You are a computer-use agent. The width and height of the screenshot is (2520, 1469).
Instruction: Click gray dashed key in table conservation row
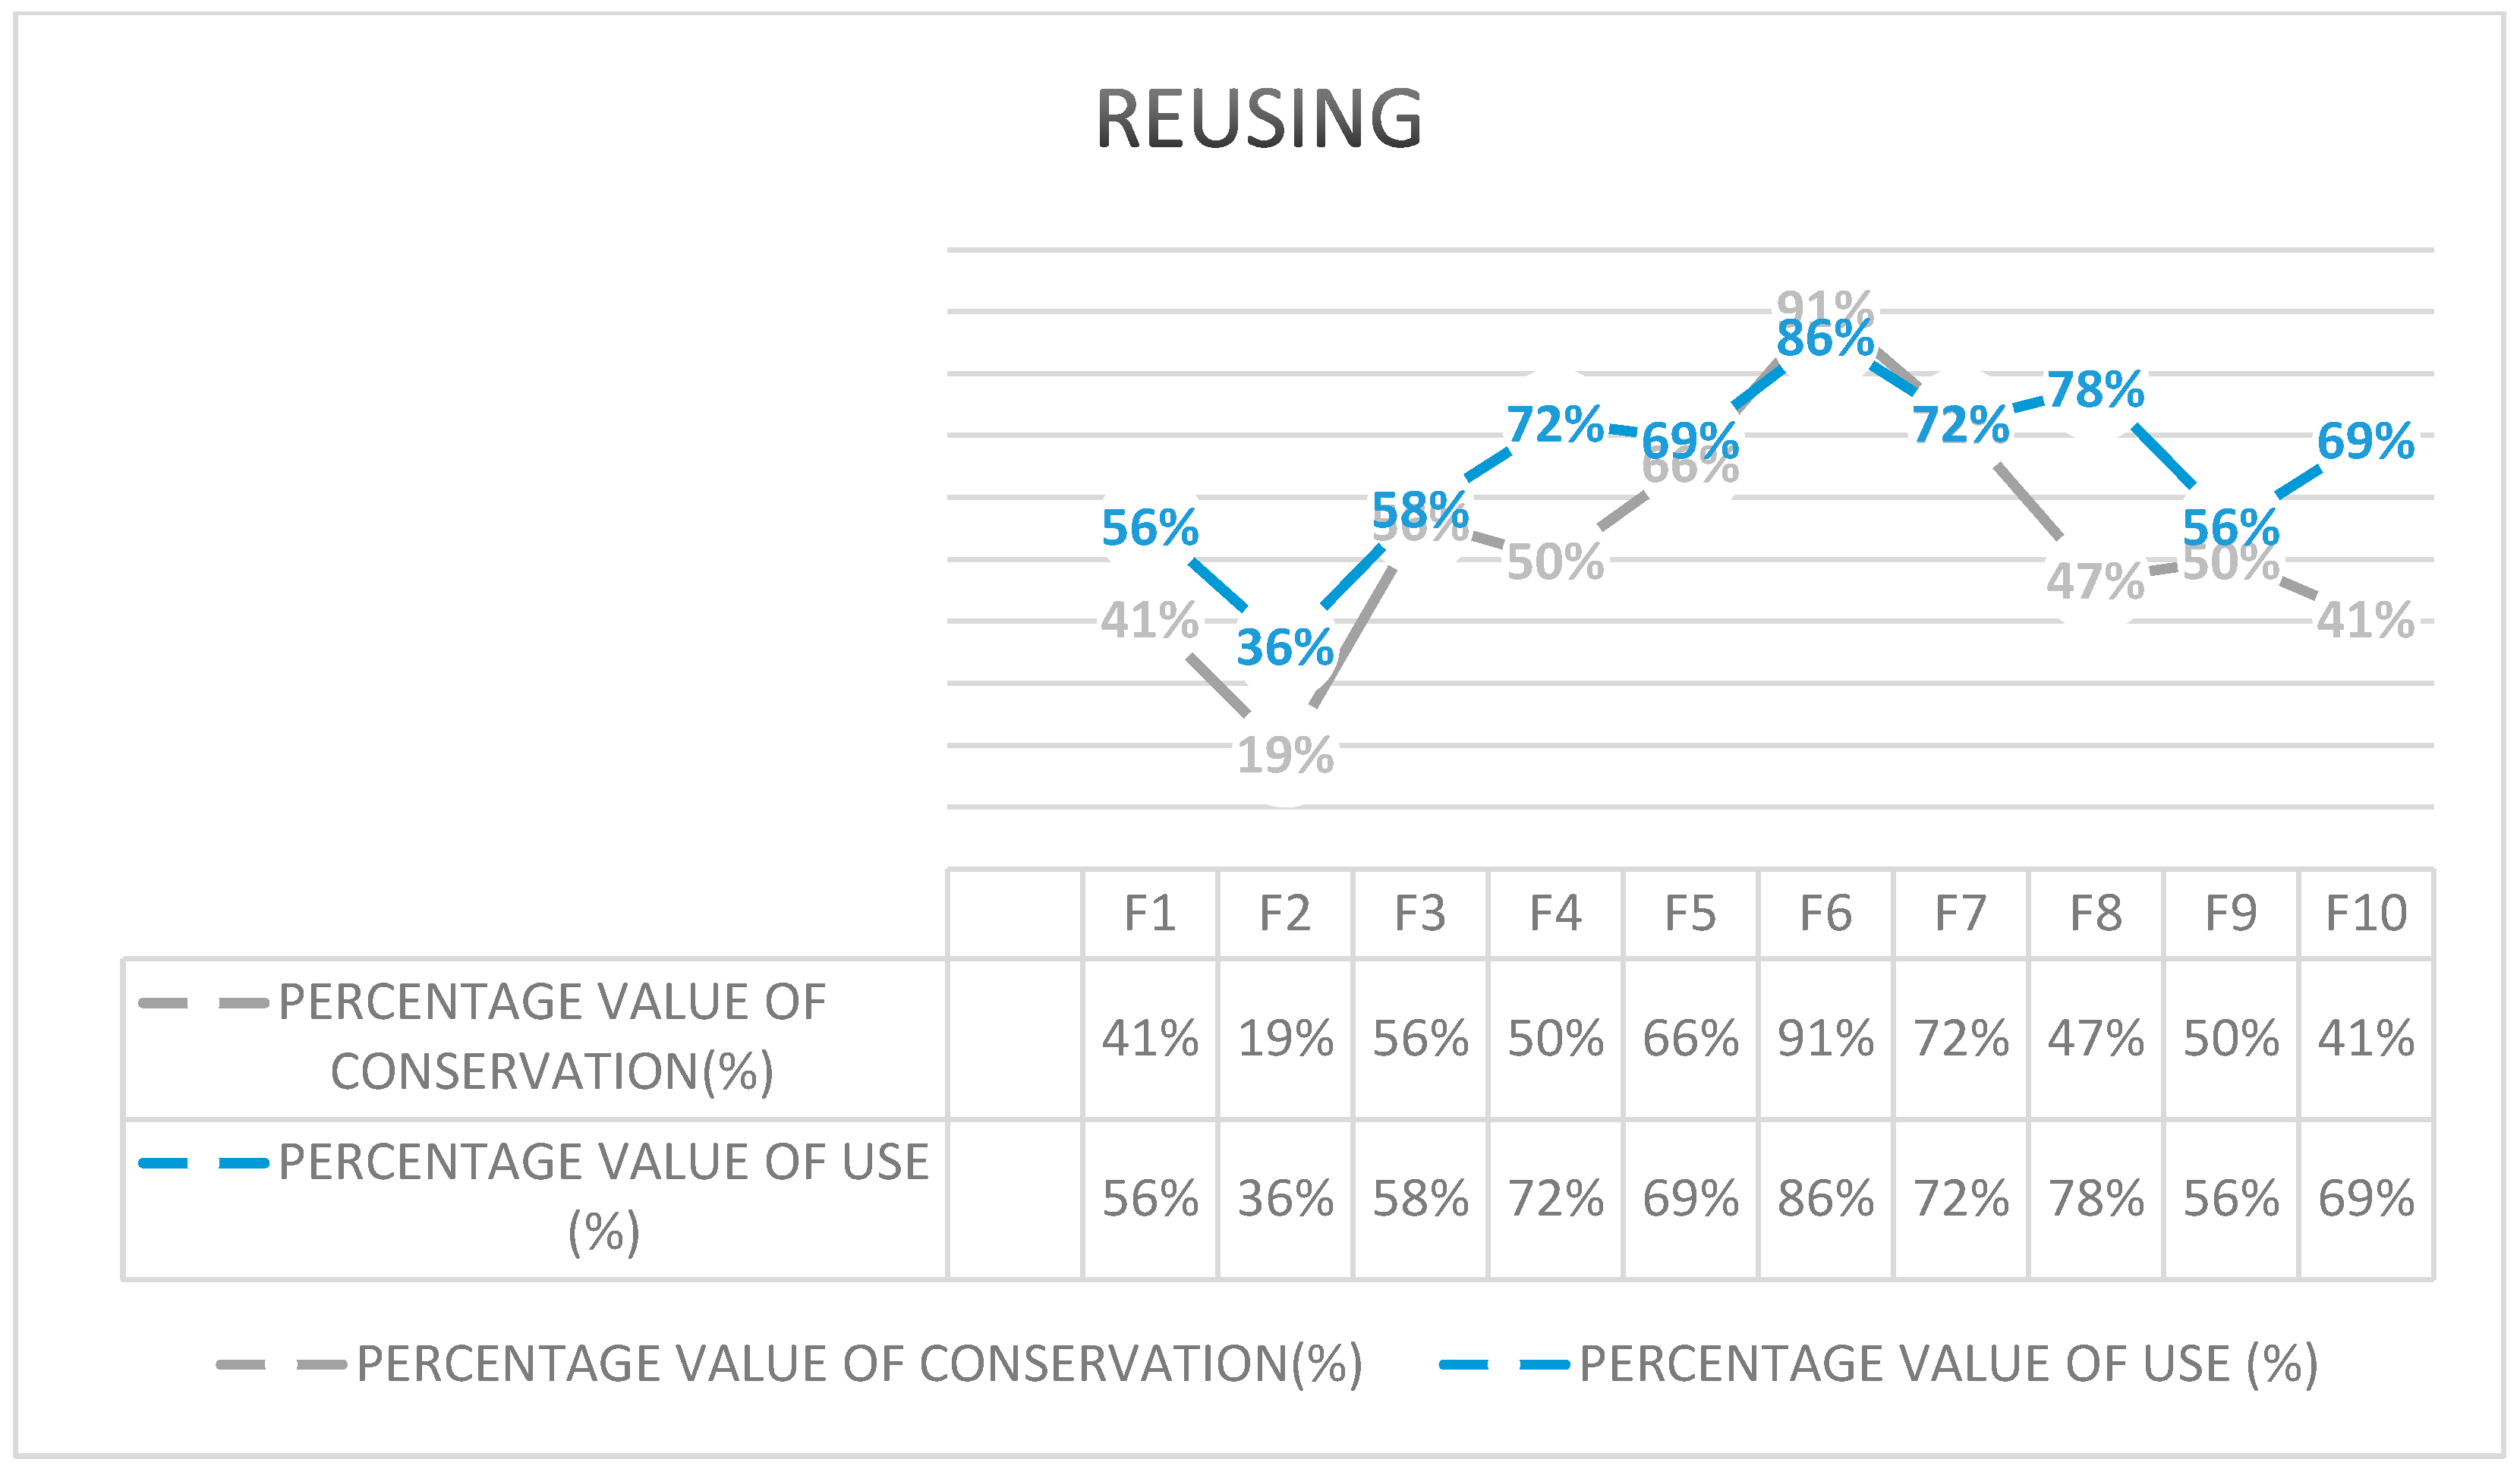pos(203,1003)
